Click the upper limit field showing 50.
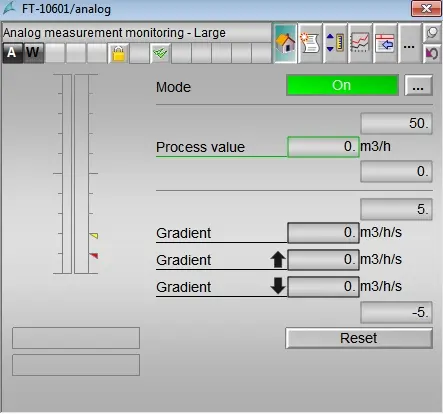The image size is (443, 414). tap(396, 124)
